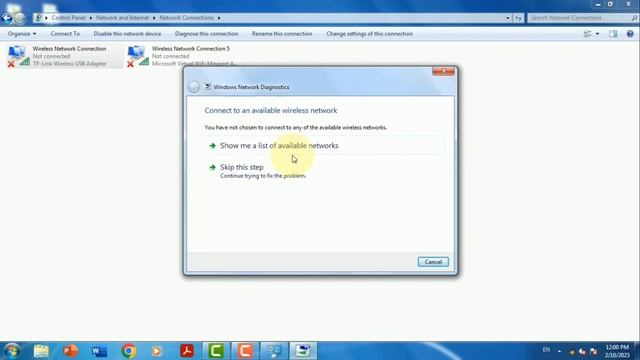Launch Word from the taskbar
The height and width of the screenshot is (360, 640).
[99, 351]
